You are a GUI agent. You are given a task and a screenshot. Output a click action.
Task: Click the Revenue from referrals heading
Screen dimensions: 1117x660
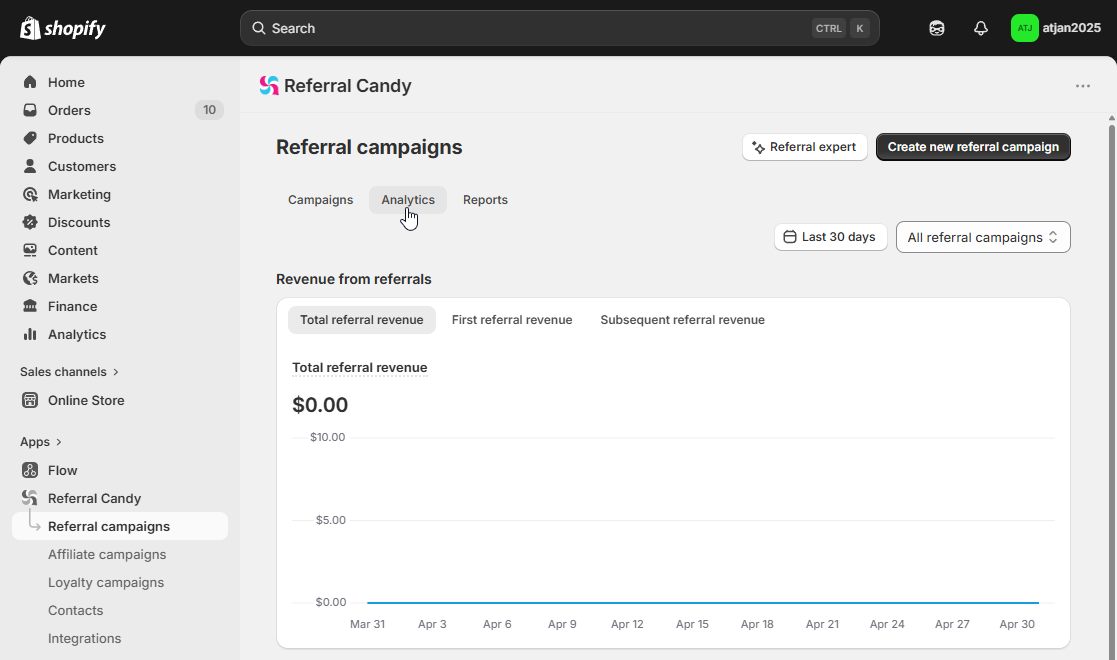pos(353,279)
